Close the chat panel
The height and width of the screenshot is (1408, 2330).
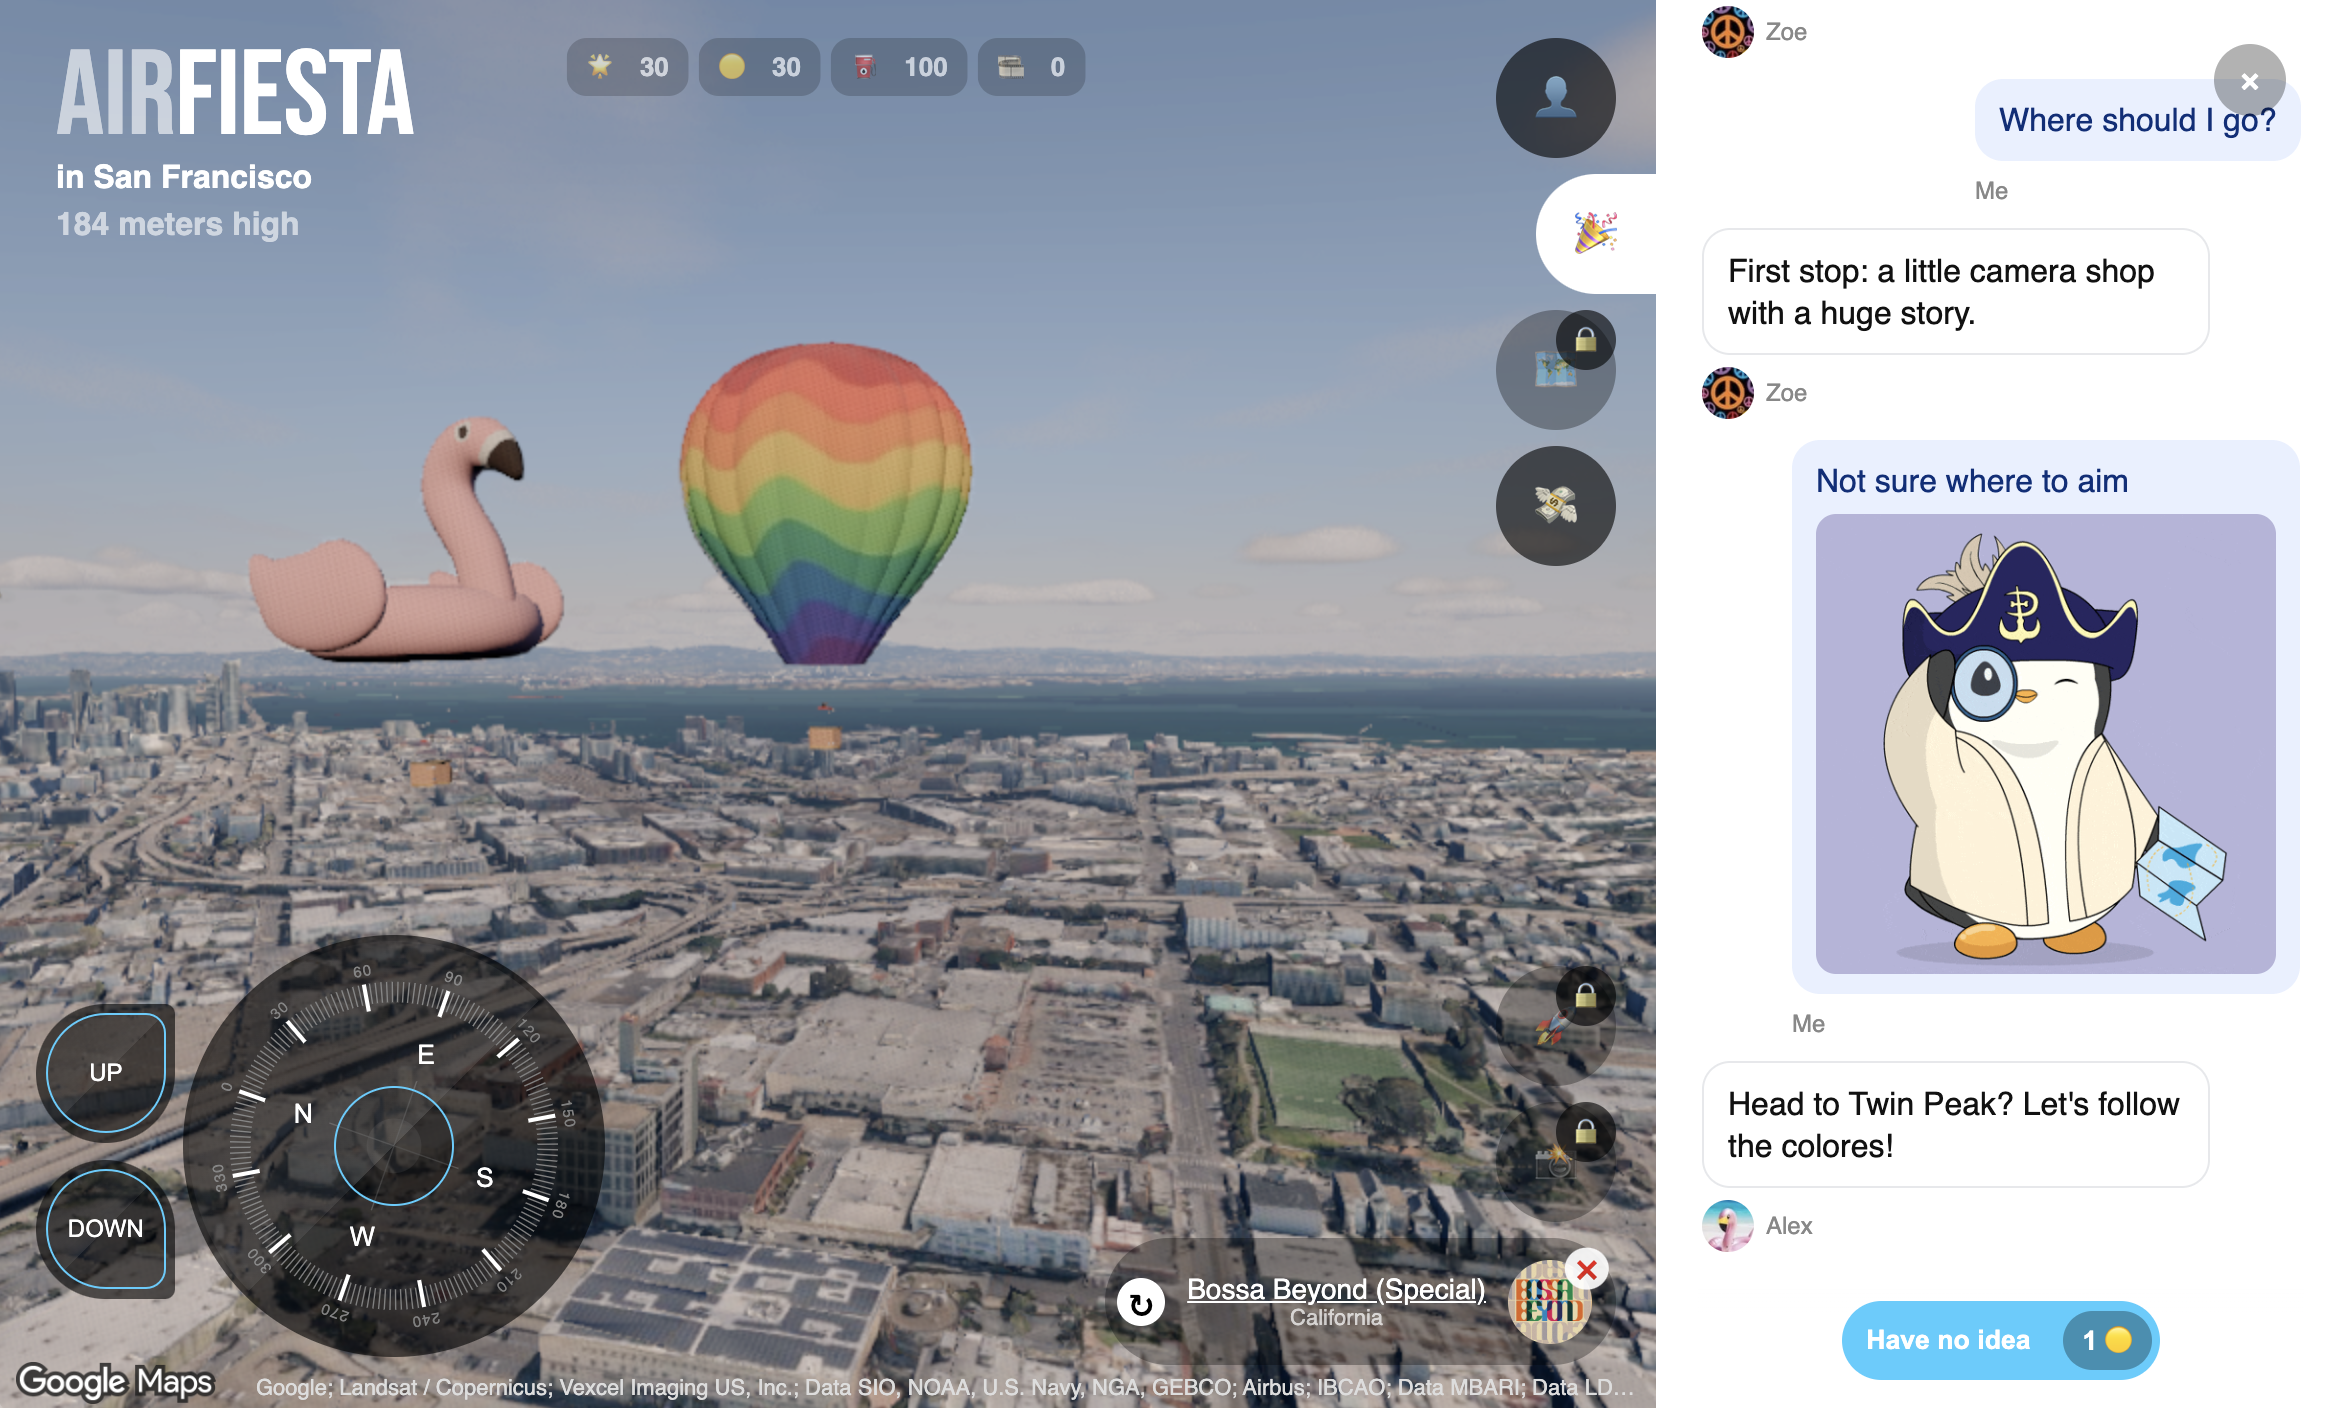click(x=2249, y=81)
